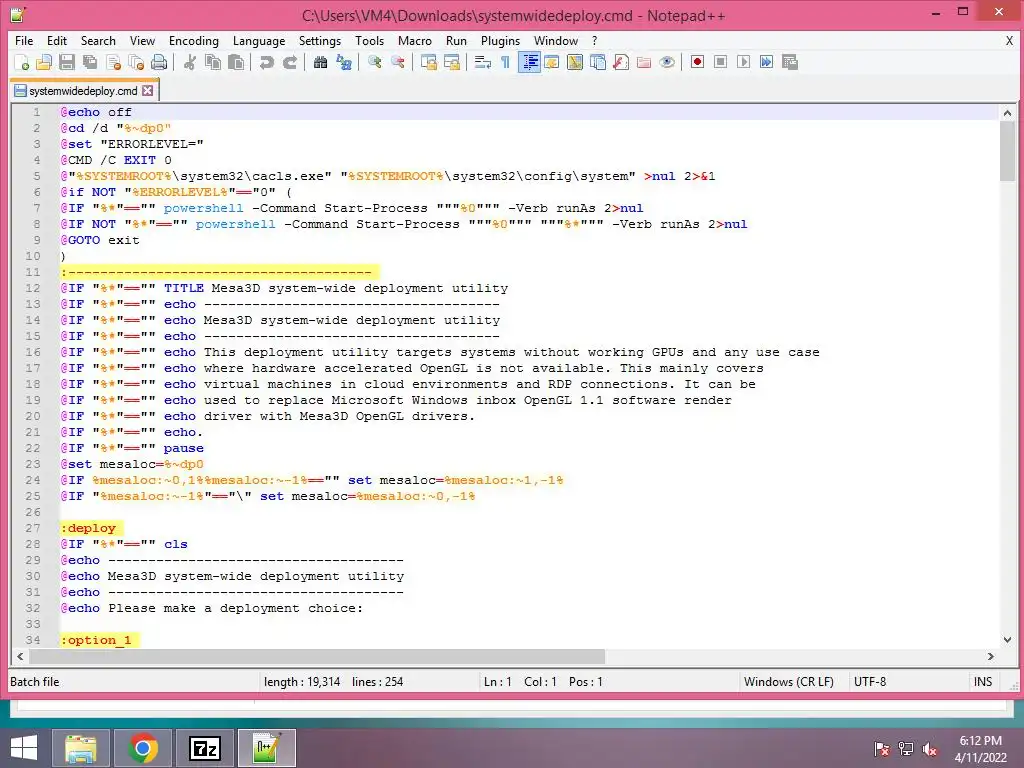Screen dimensions: 1024x768
Task: Show the Document Map panel icon
Action: (x=575, y=62)
